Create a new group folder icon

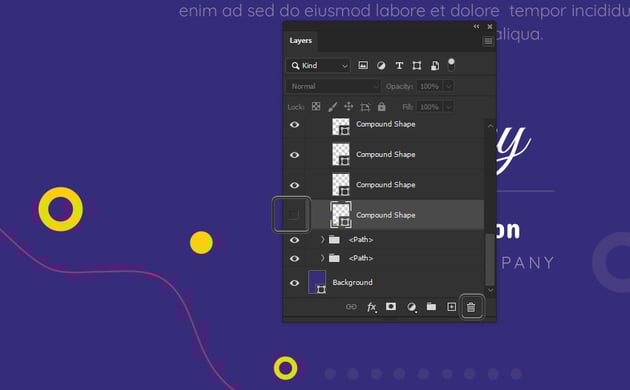431,307
